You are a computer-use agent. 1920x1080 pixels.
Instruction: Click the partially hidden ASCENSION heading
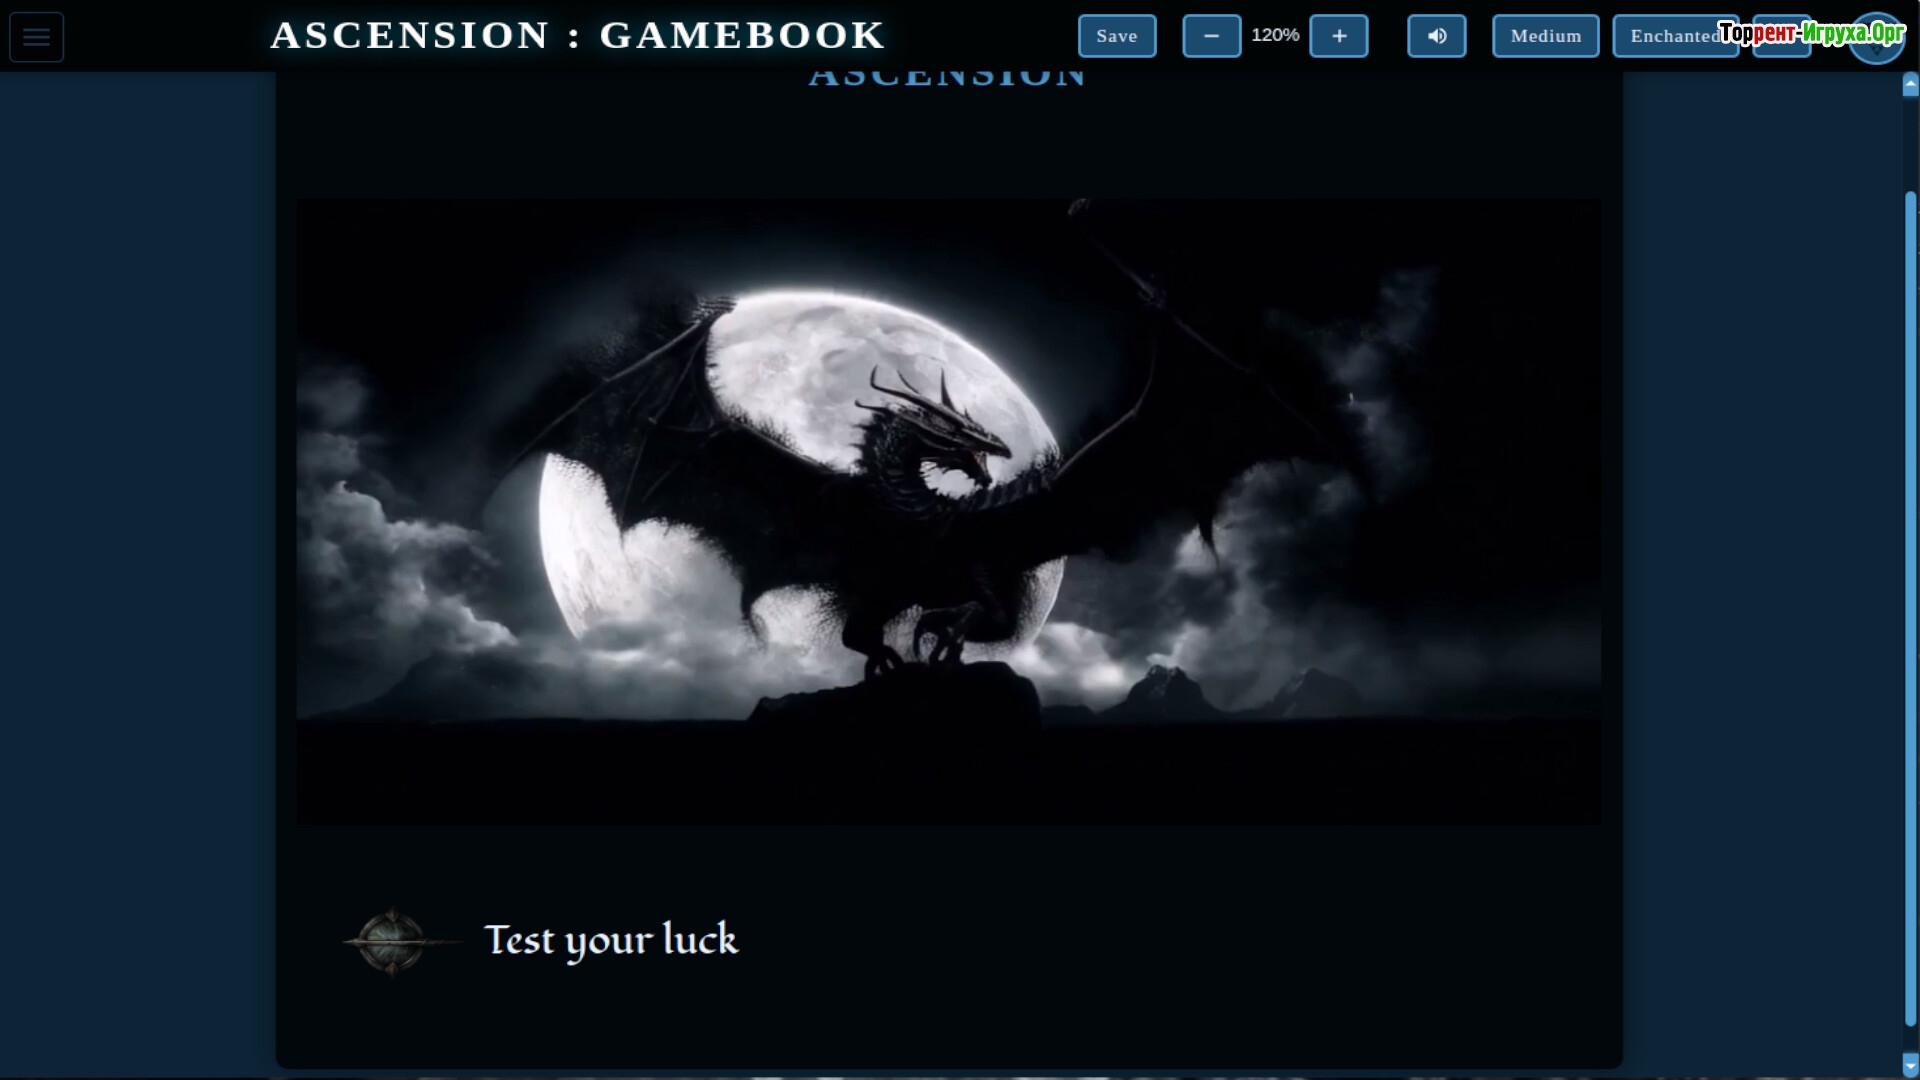click(x=947, y=78)
